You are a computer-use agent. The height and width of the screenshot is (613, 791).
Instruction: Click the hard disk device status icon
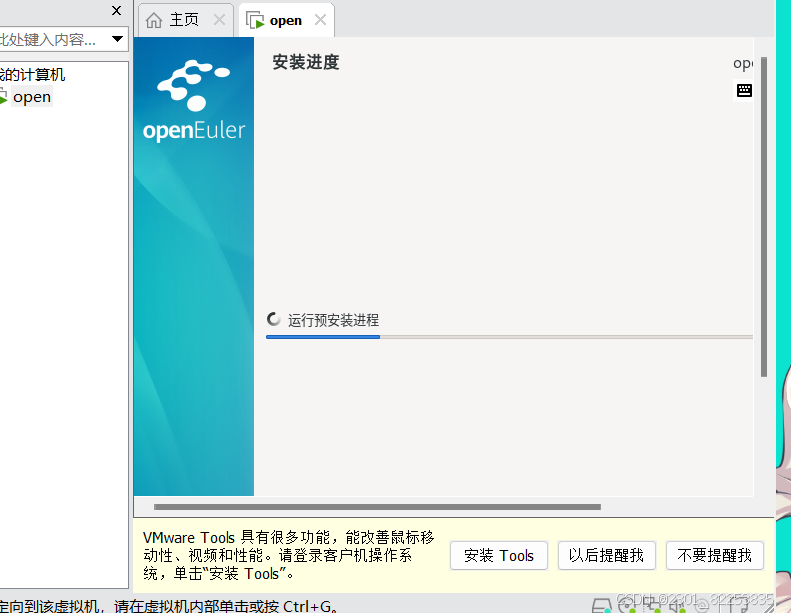click(601, 605)
